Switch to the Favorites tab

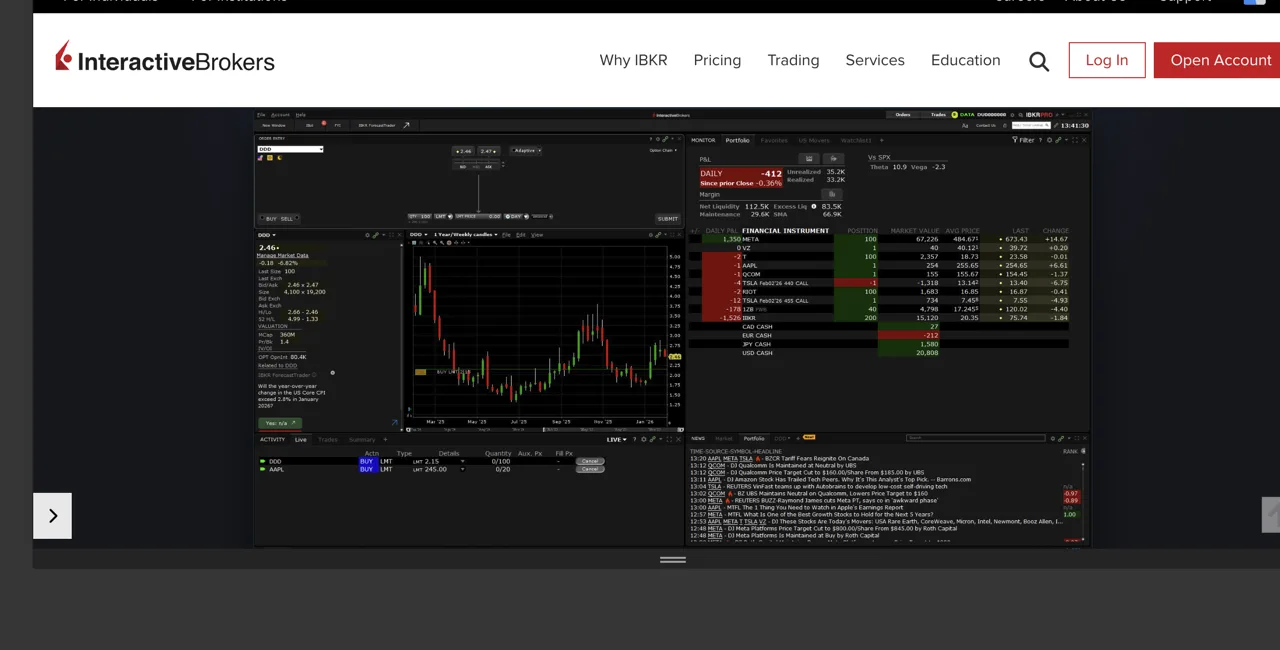774,140
